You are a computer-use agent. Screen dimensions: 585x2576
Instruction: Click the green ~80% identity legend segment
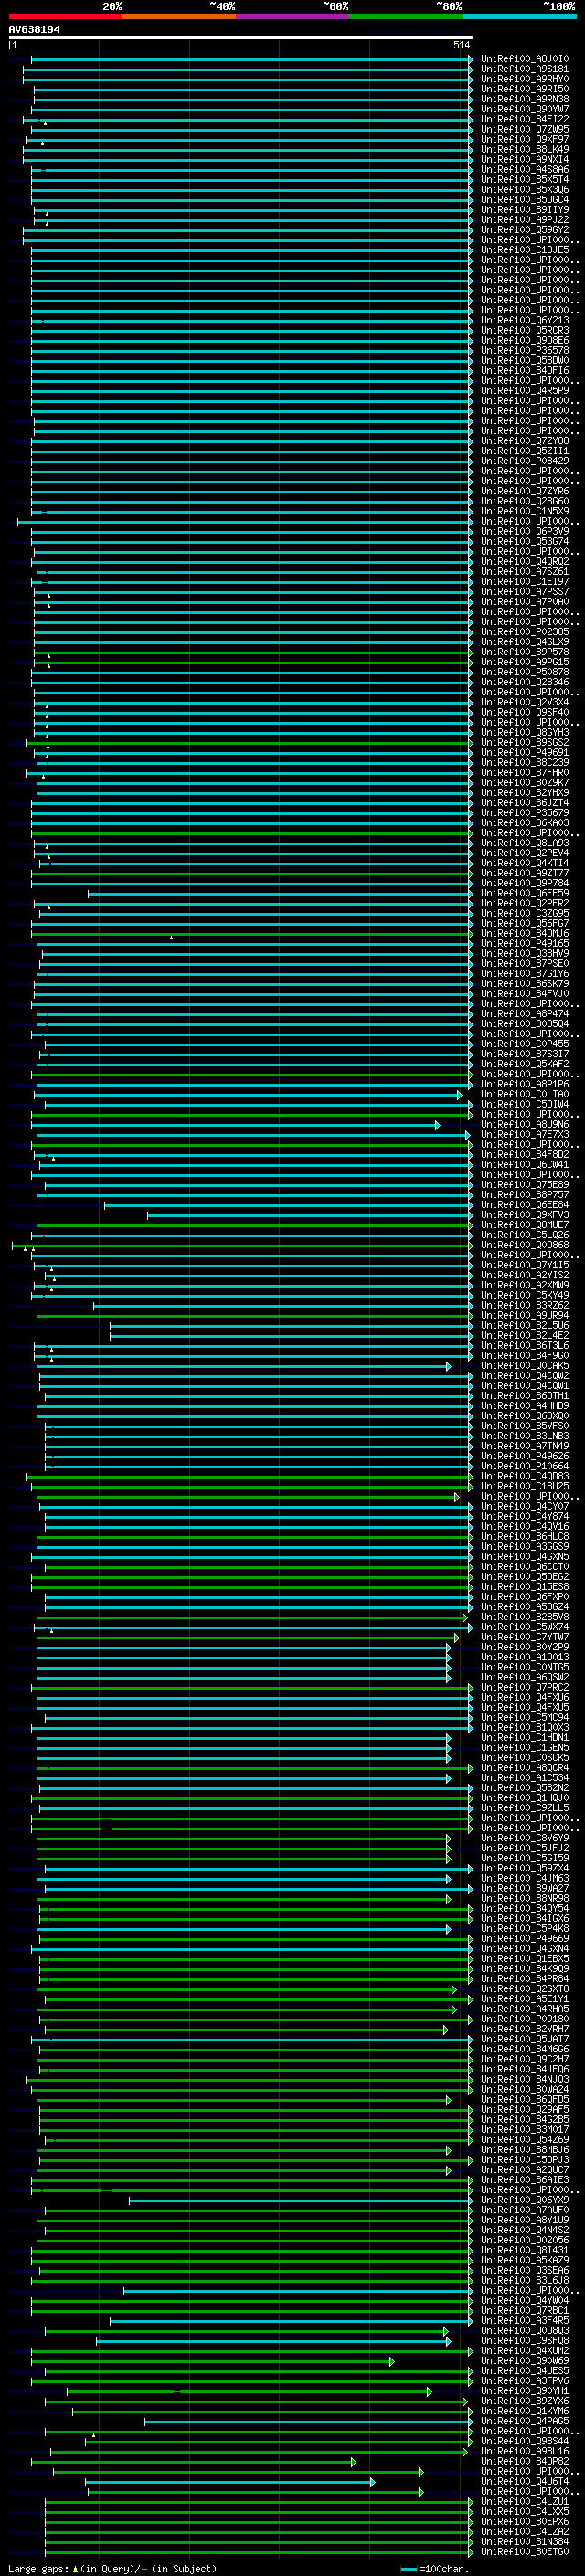click(x=405, y=16)
